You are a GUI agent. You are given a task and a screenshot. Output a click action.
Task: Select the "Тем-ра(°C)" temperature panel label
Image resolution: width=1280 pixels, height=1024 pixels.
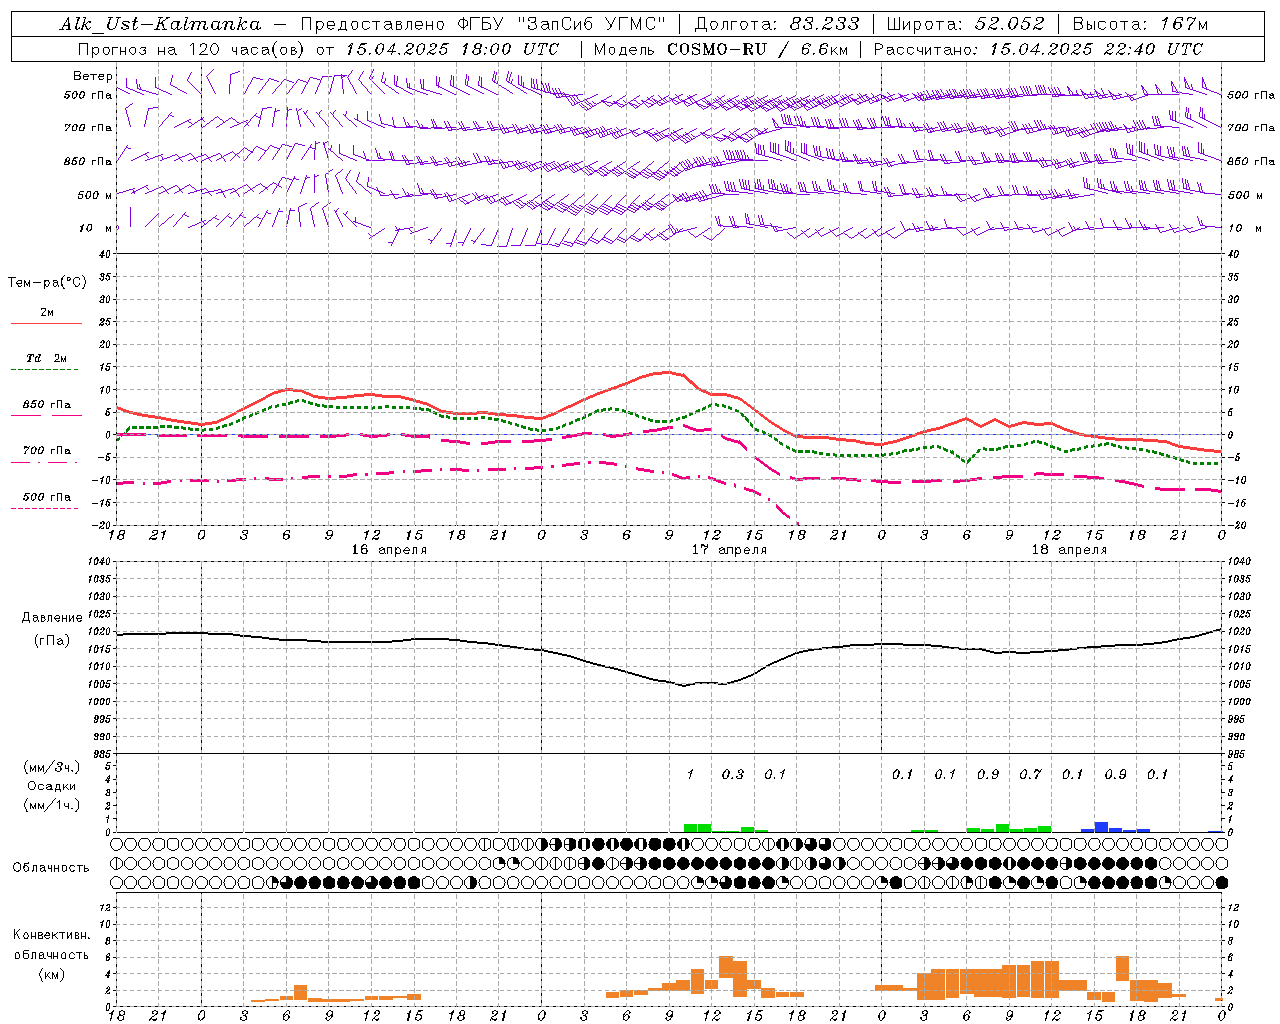47,283
